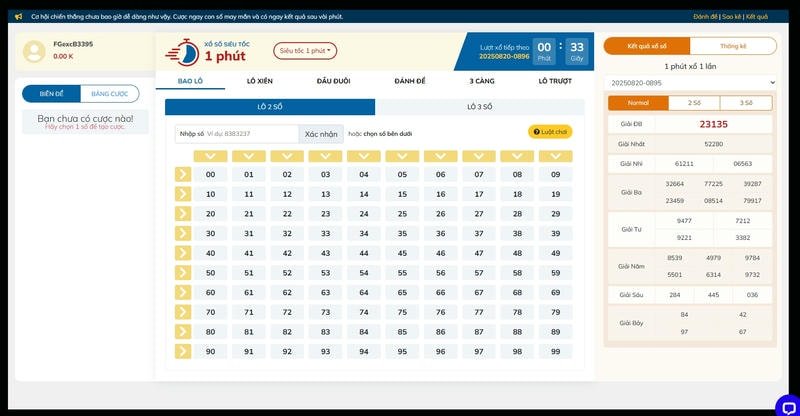Open the Lô Xiên tab

pos(259,80)
